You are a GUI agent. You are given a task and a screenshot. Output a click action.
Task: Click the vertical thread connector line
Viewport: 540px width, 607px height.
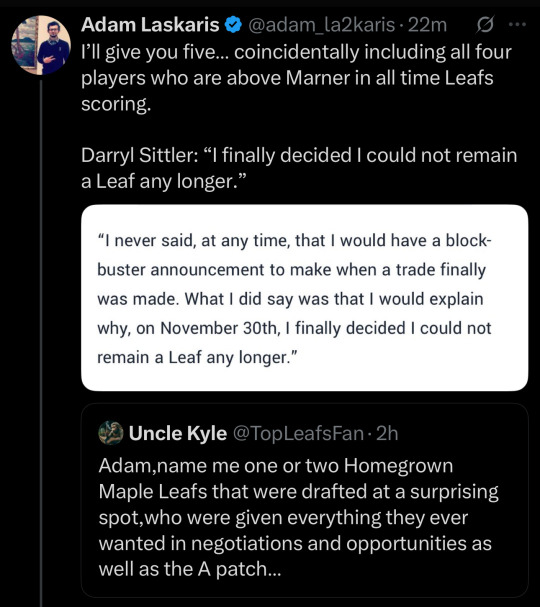pos(41,341)
